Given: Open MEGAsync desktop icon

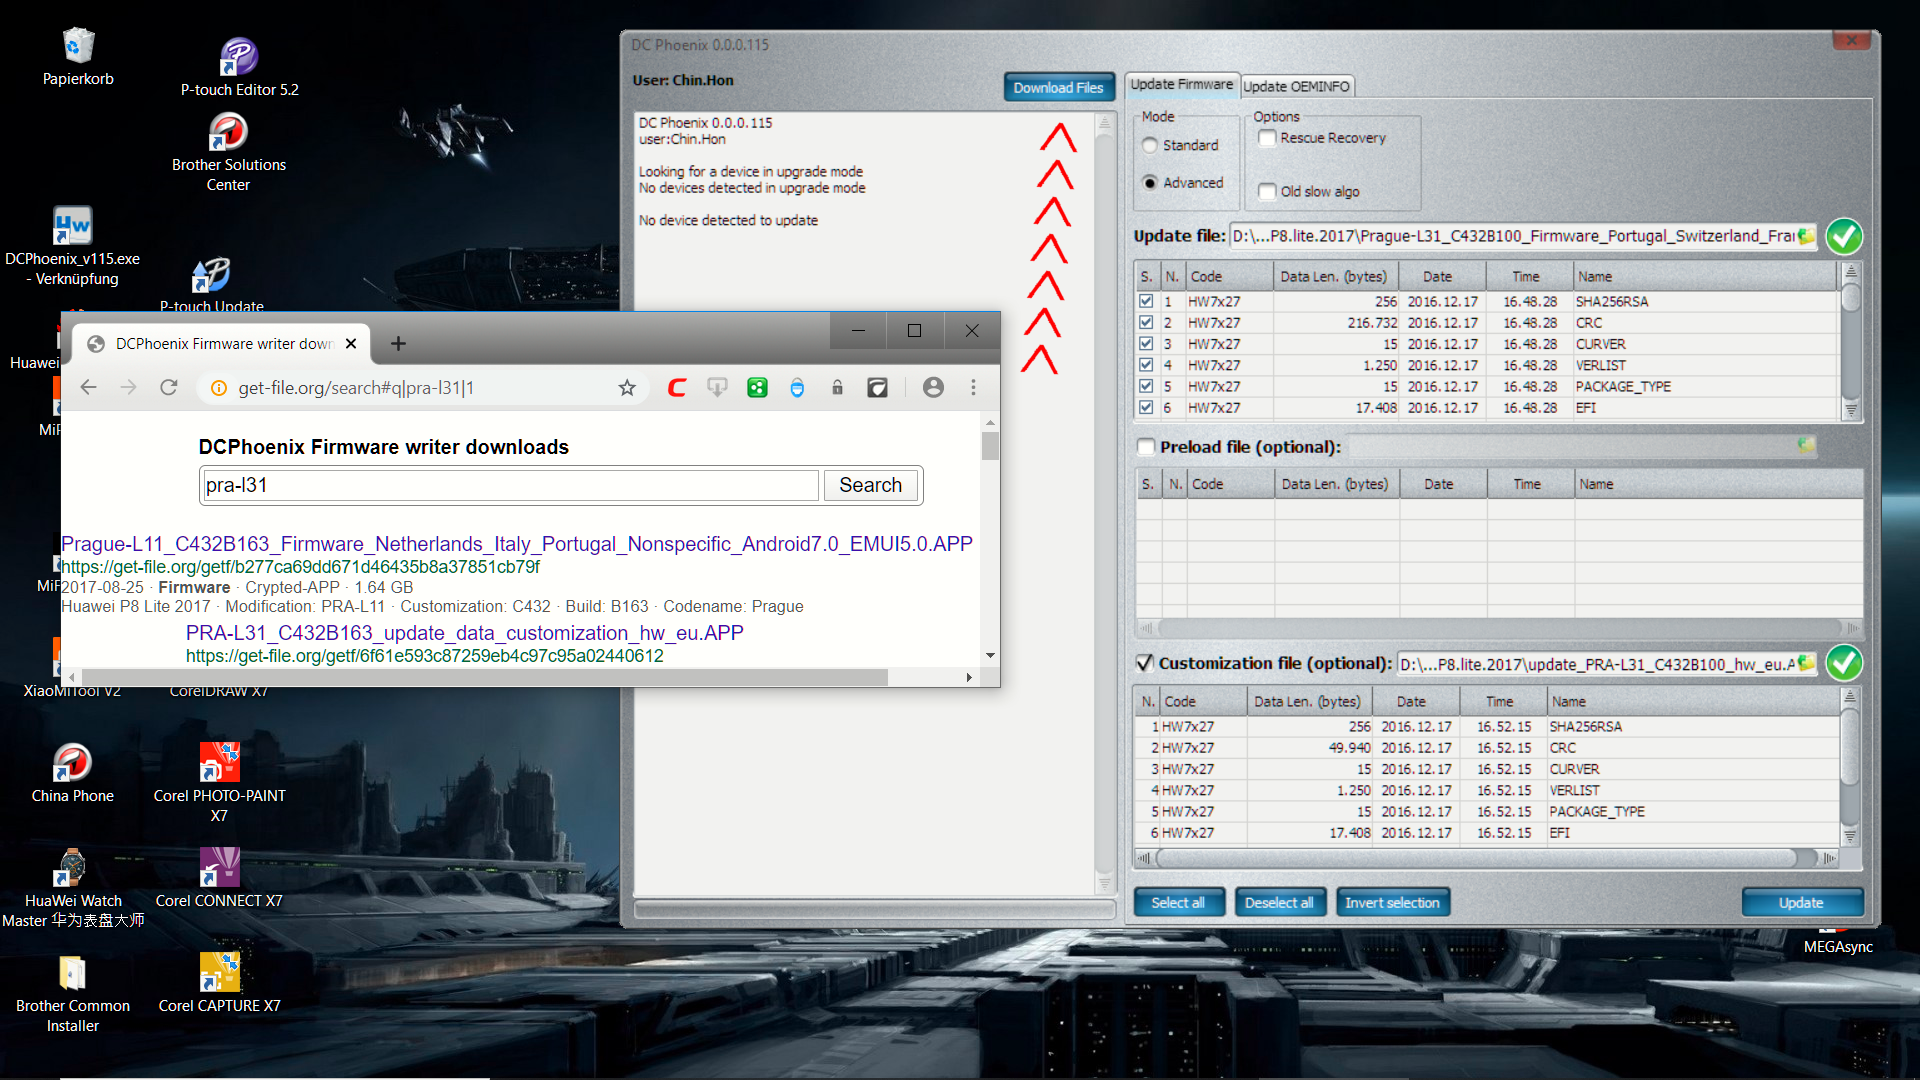Looking at the screenshot, I should [x=1838, y=940].
